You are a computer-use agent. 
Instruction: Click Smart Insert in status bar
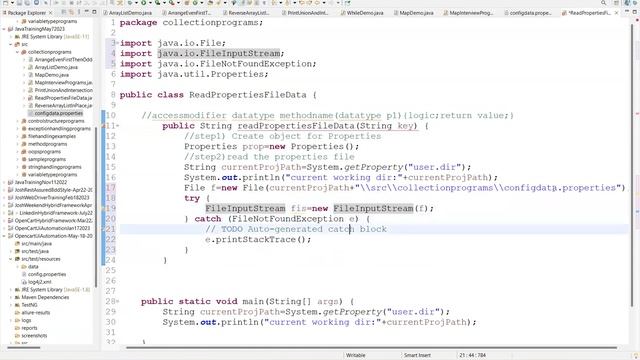pyautogui.click(x=417, y=356)
